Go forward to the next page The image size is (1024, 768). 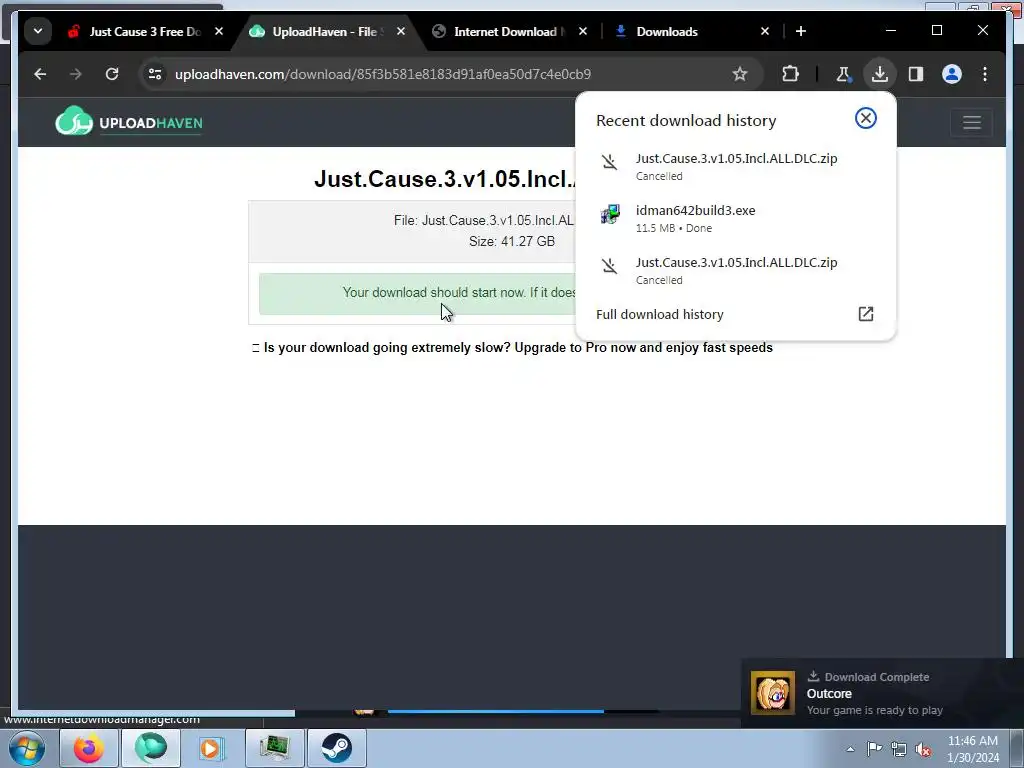pyautogui.click(x=76, y=74)
